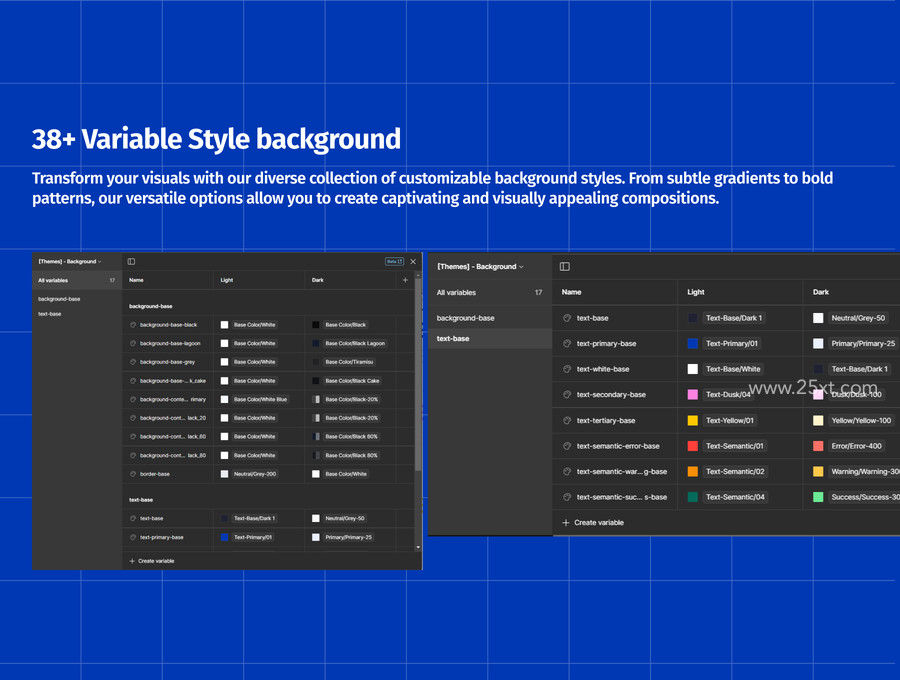Click the Name column header in the right panel
Viewport: 900px width, 680px height.
(571, 292)
